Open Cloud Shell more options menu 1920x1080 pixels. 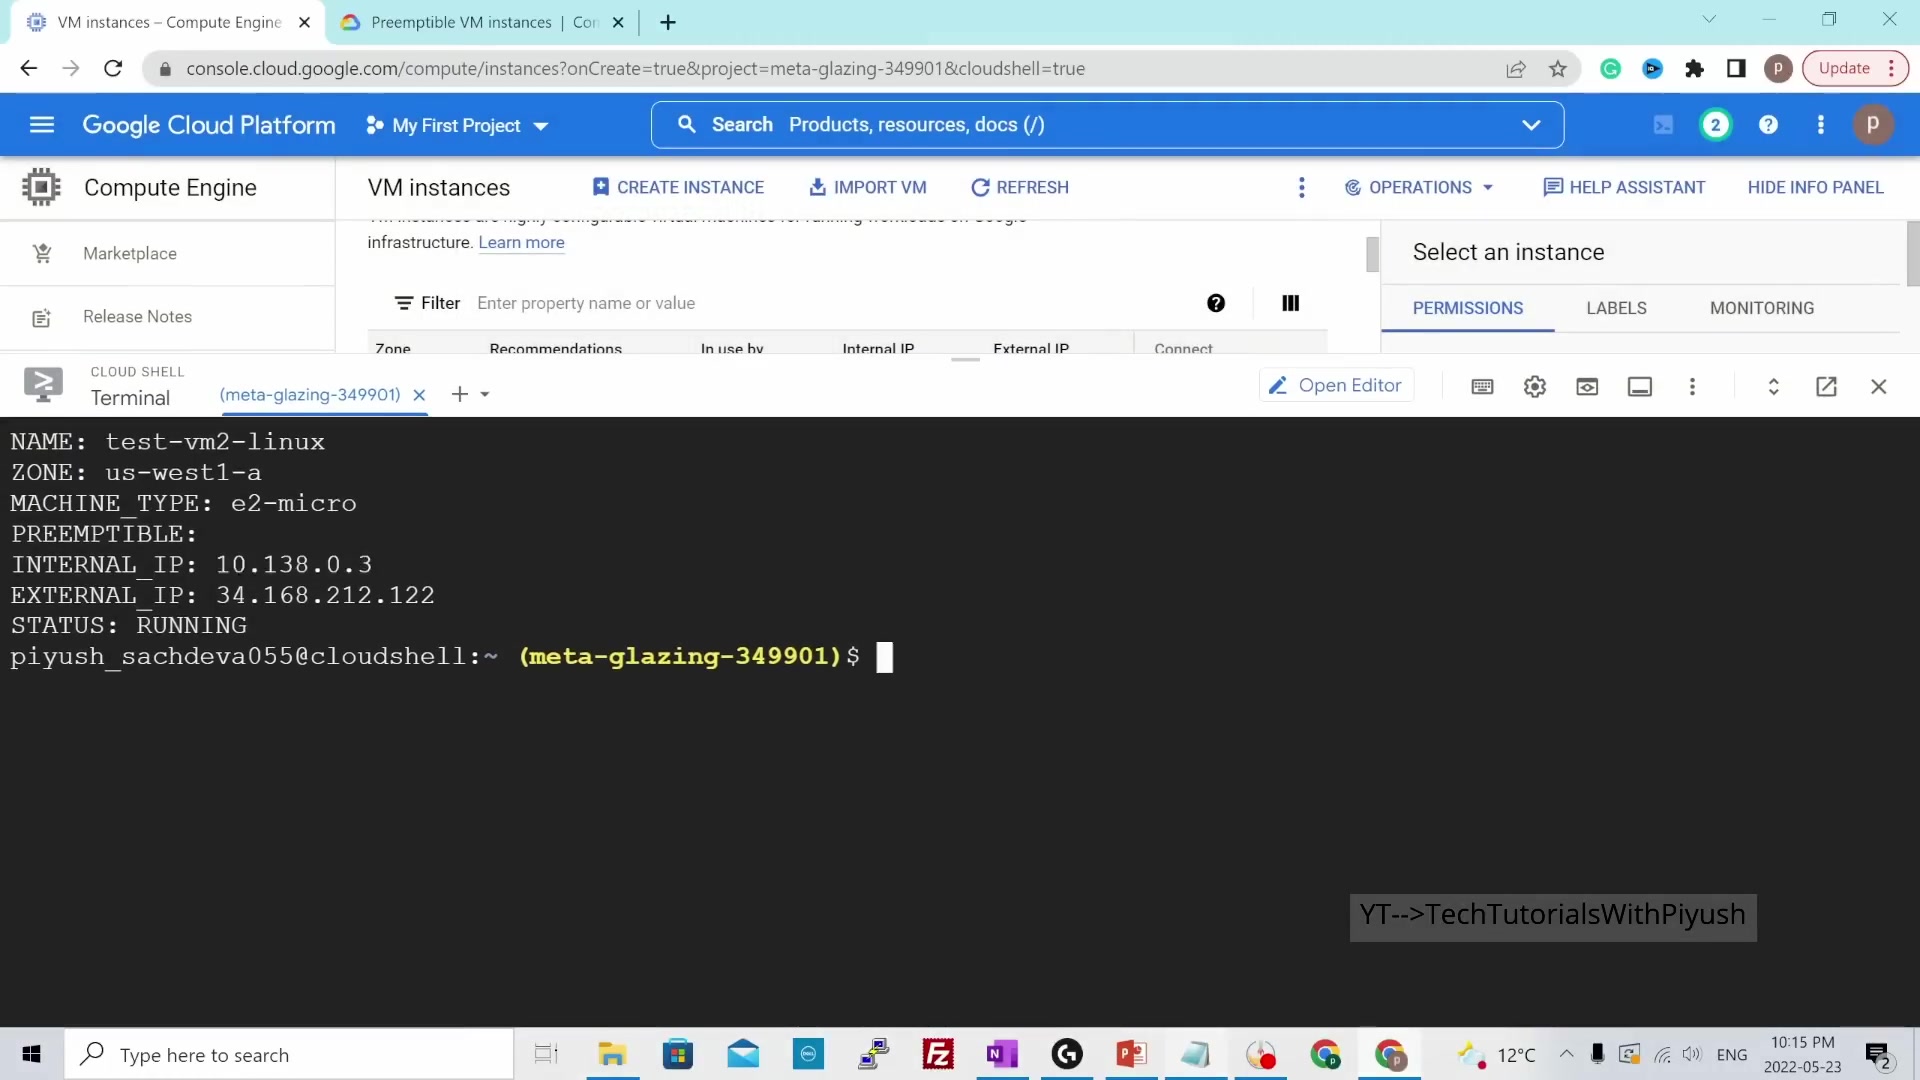pos(1692,387)
